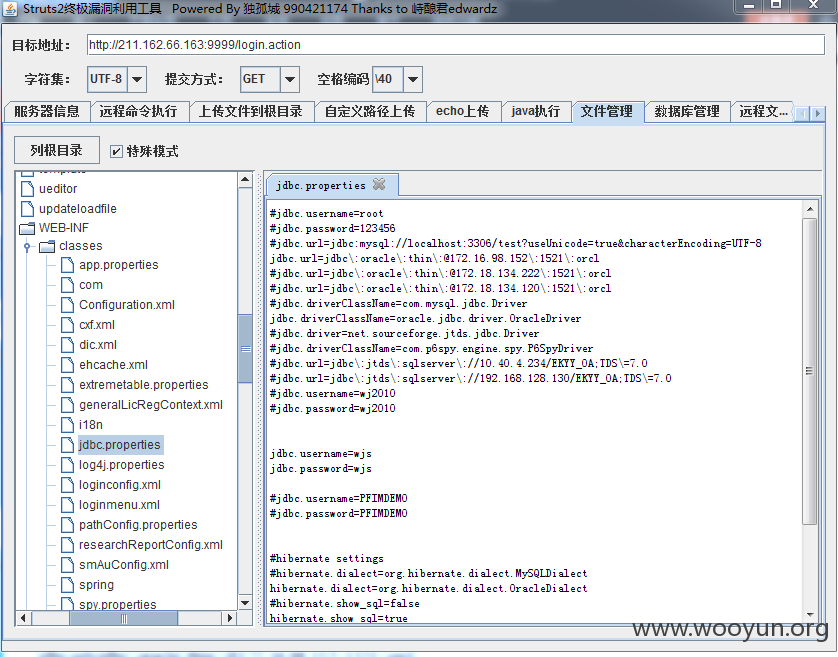
Task: Switch to 上传文件到根目录 tab
Action: [x=251, y=111]
